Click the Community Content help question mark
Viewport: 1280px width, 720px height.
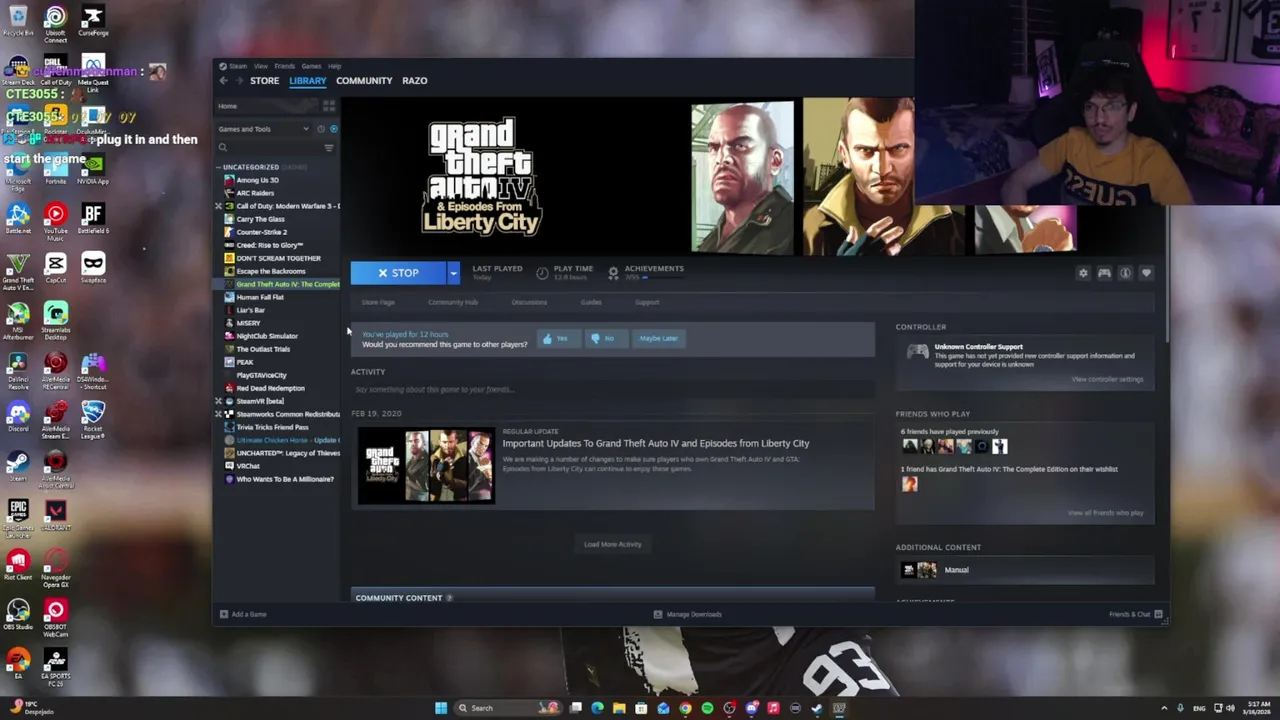coord(449,598)
